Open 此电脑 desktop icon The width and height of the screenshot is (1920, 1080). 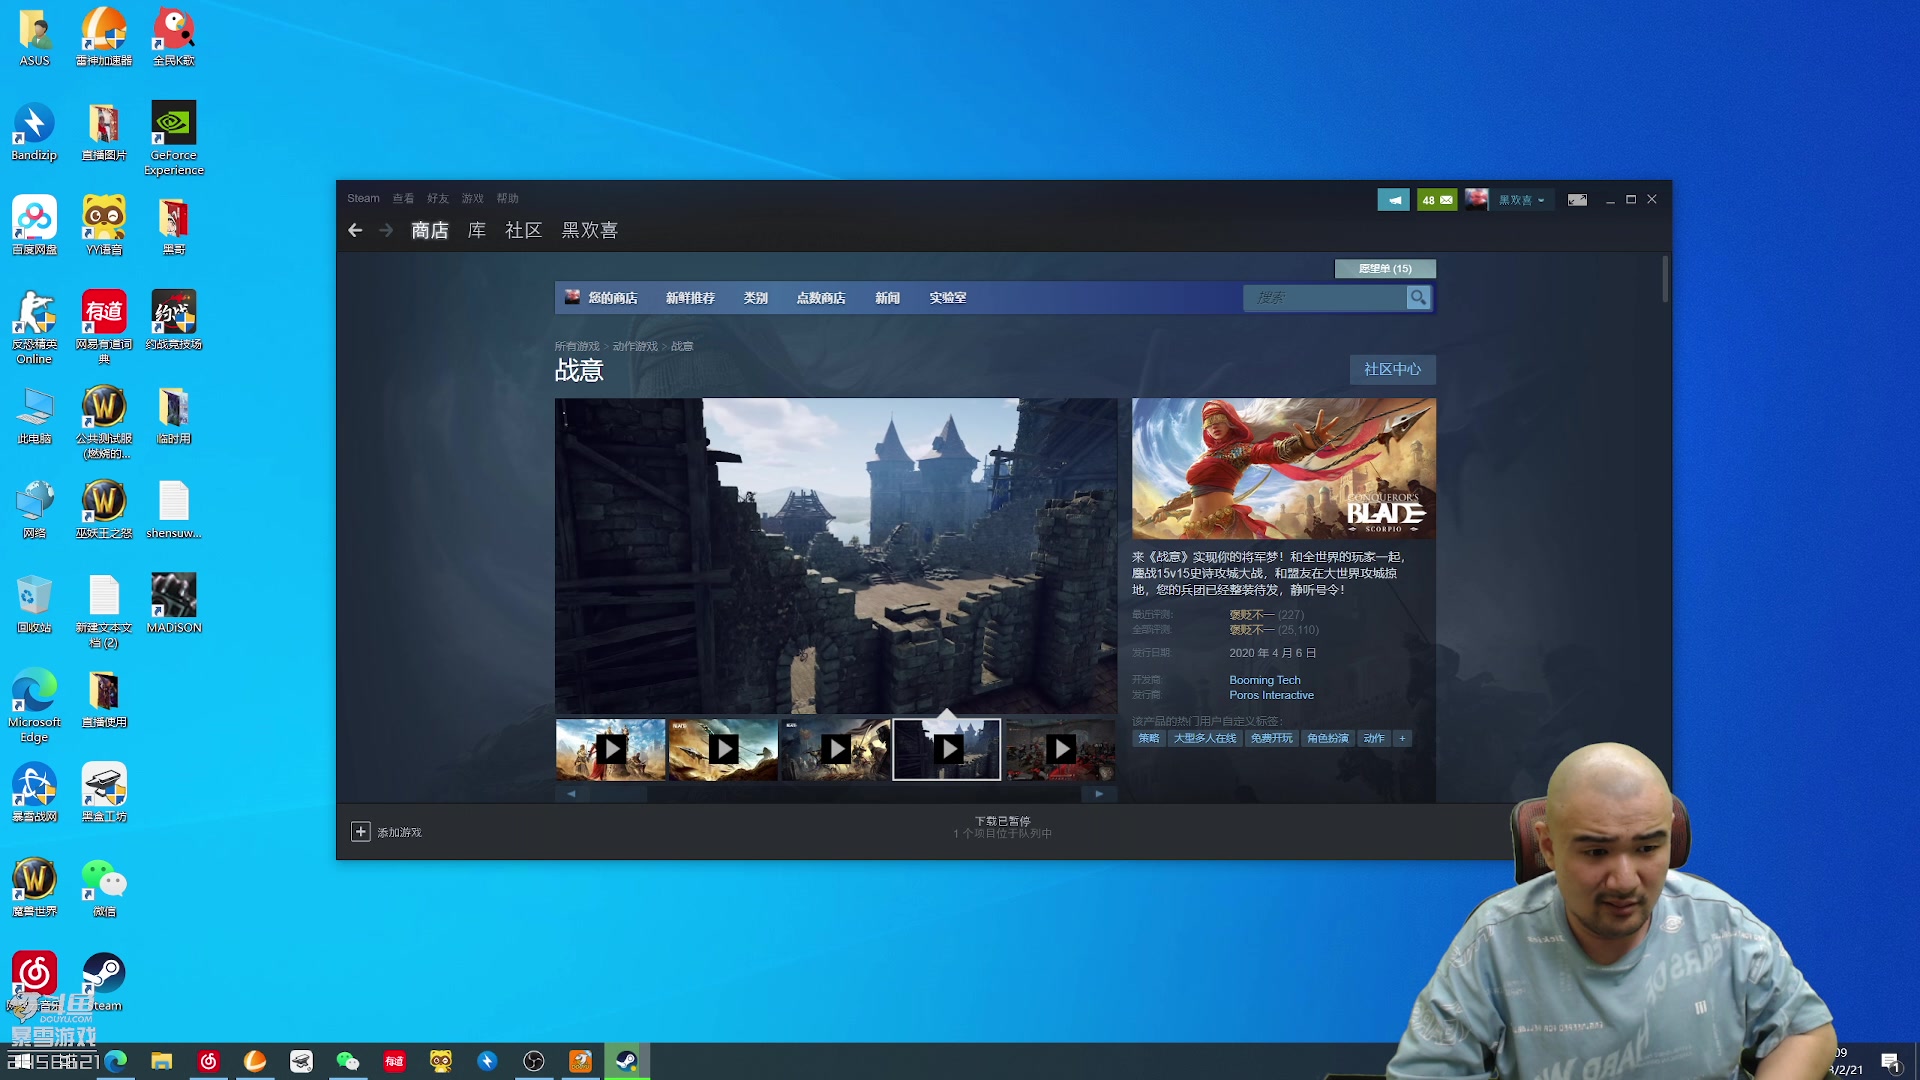[34, 415]
